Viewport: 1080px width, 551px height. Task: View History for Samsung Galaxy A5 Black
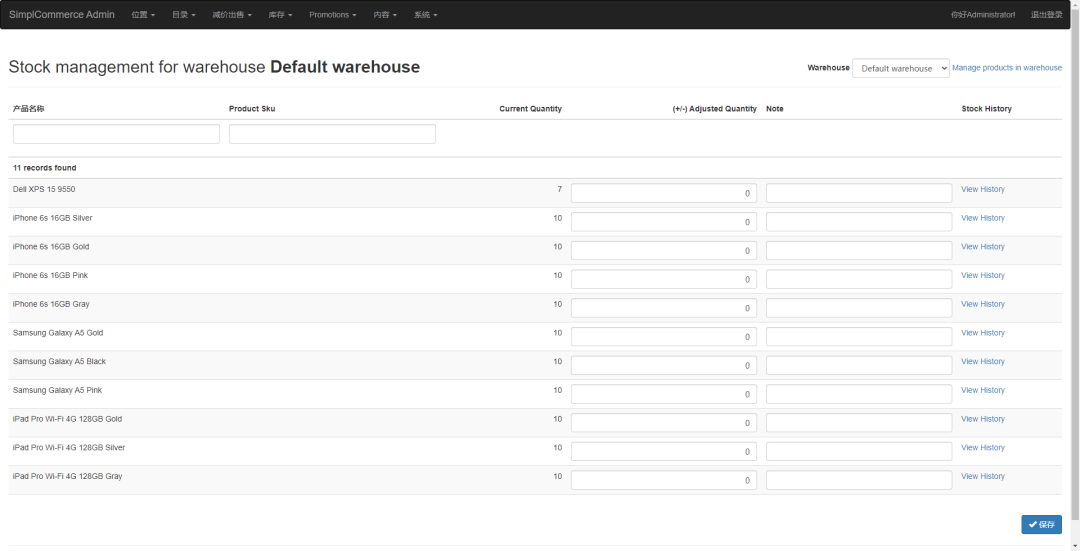[983, 362]
